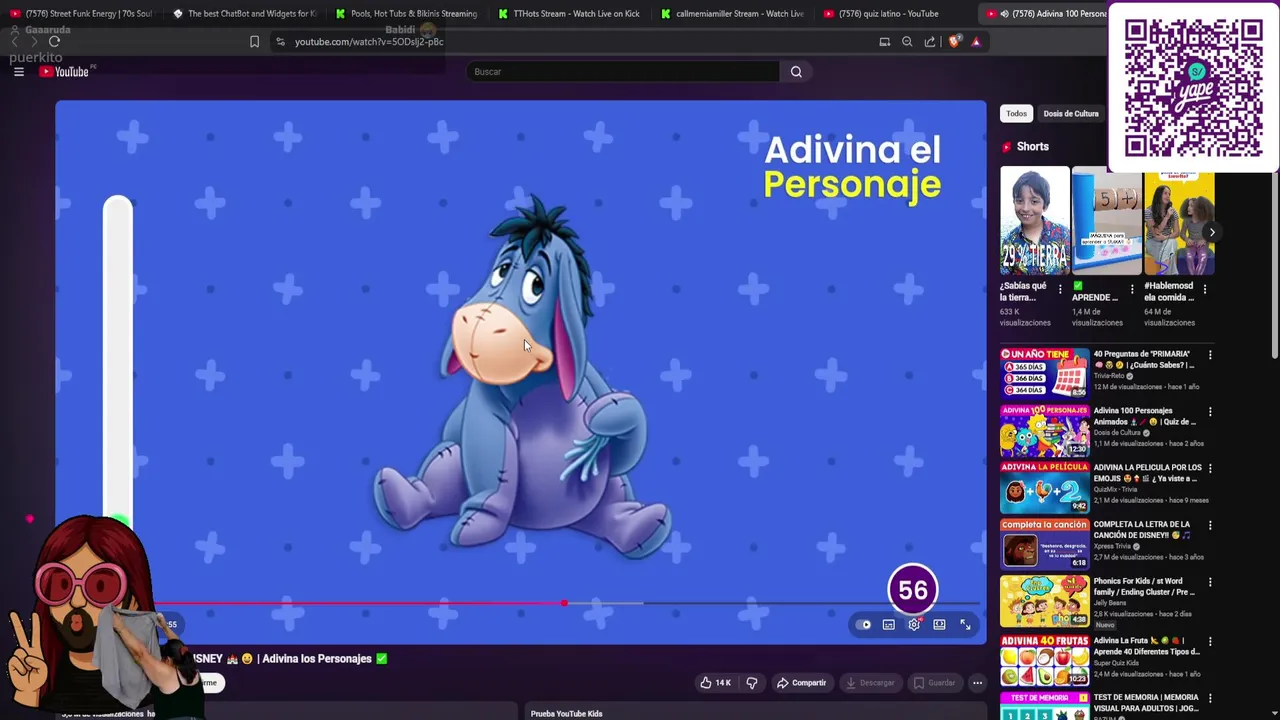The height and width of the screenshot is (720, 1280).
Task: Open the APRENDE short thumbnail
Action: [x=1107, y=222]
